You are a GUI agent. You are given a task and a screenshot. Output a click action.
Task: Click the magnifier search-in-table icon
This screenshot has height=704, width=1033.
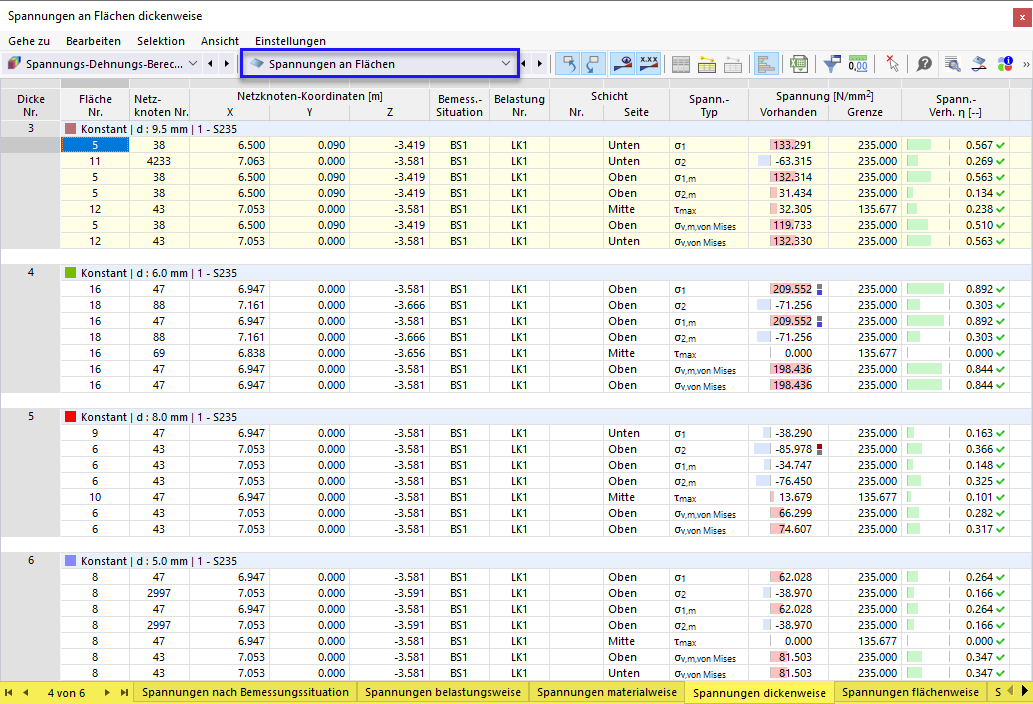952,64
